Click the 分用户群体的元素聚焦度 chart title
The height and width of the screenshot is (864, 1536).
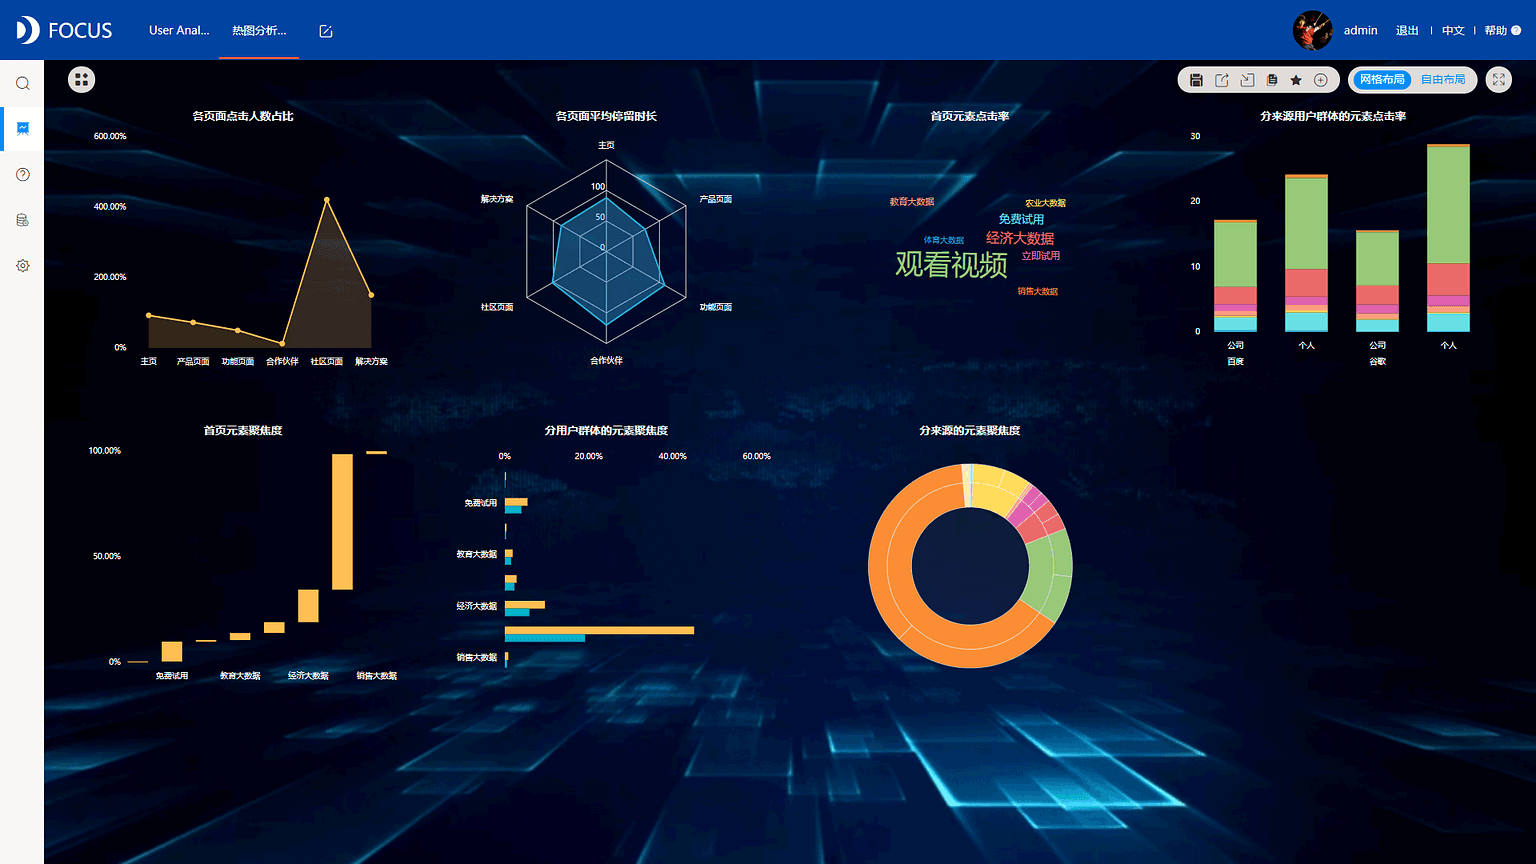pyautogui.click(x=606, y=430)
